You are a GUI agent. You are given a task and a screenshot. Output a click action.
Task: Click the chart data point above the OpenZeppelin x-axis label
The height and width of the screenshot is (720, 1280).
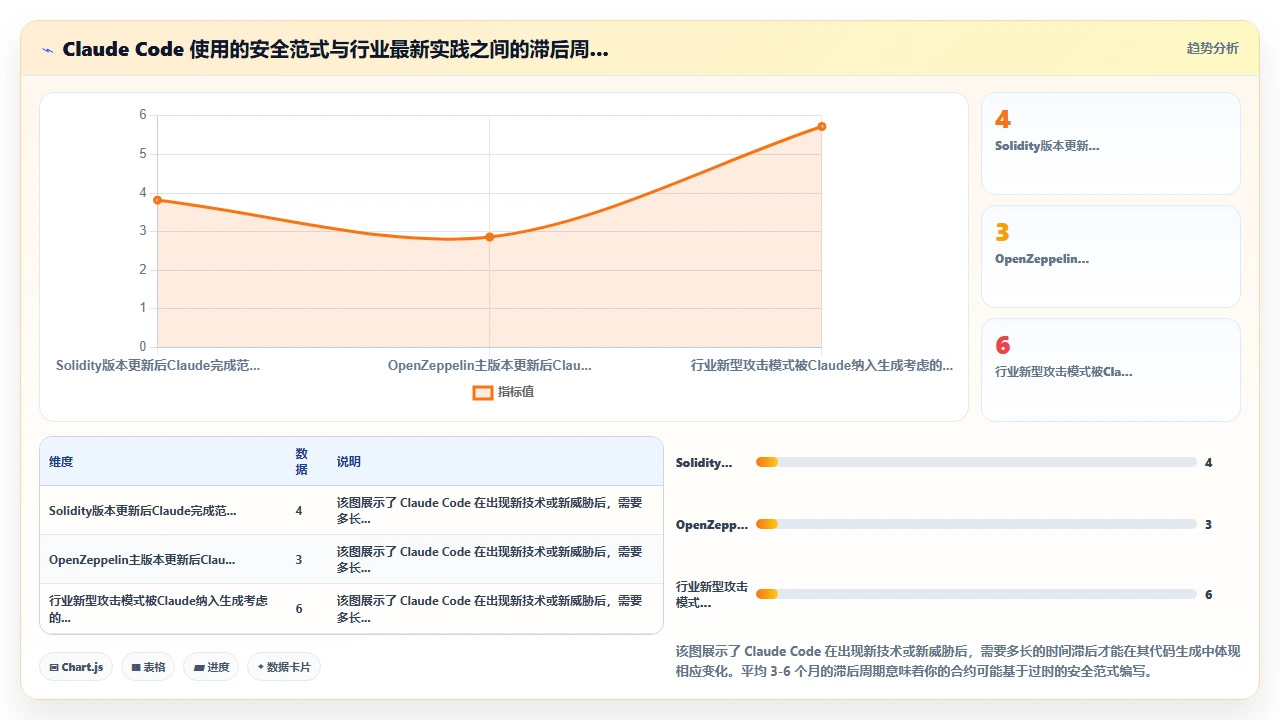(x=489, y=237)
